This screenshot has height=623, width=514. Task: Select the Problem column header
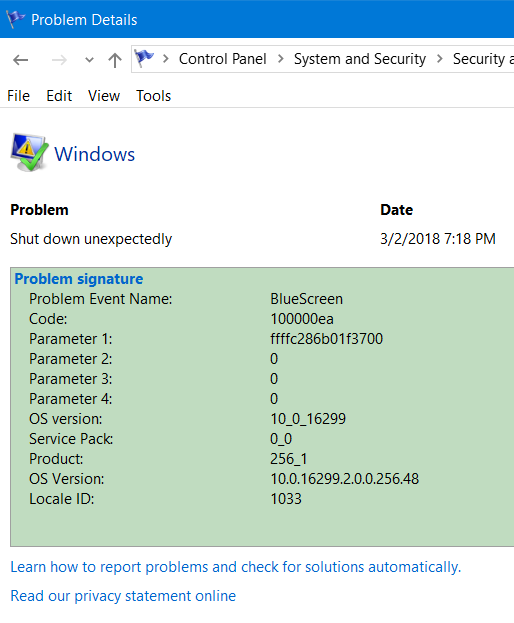point(39,210)
